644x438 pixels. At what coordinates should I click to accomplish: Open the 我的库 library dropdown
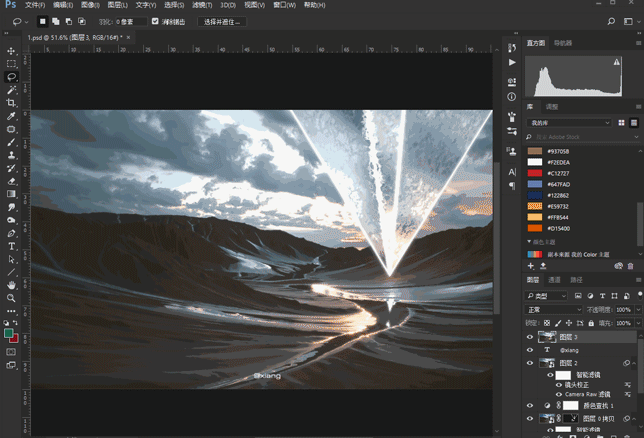pos(568,122)
